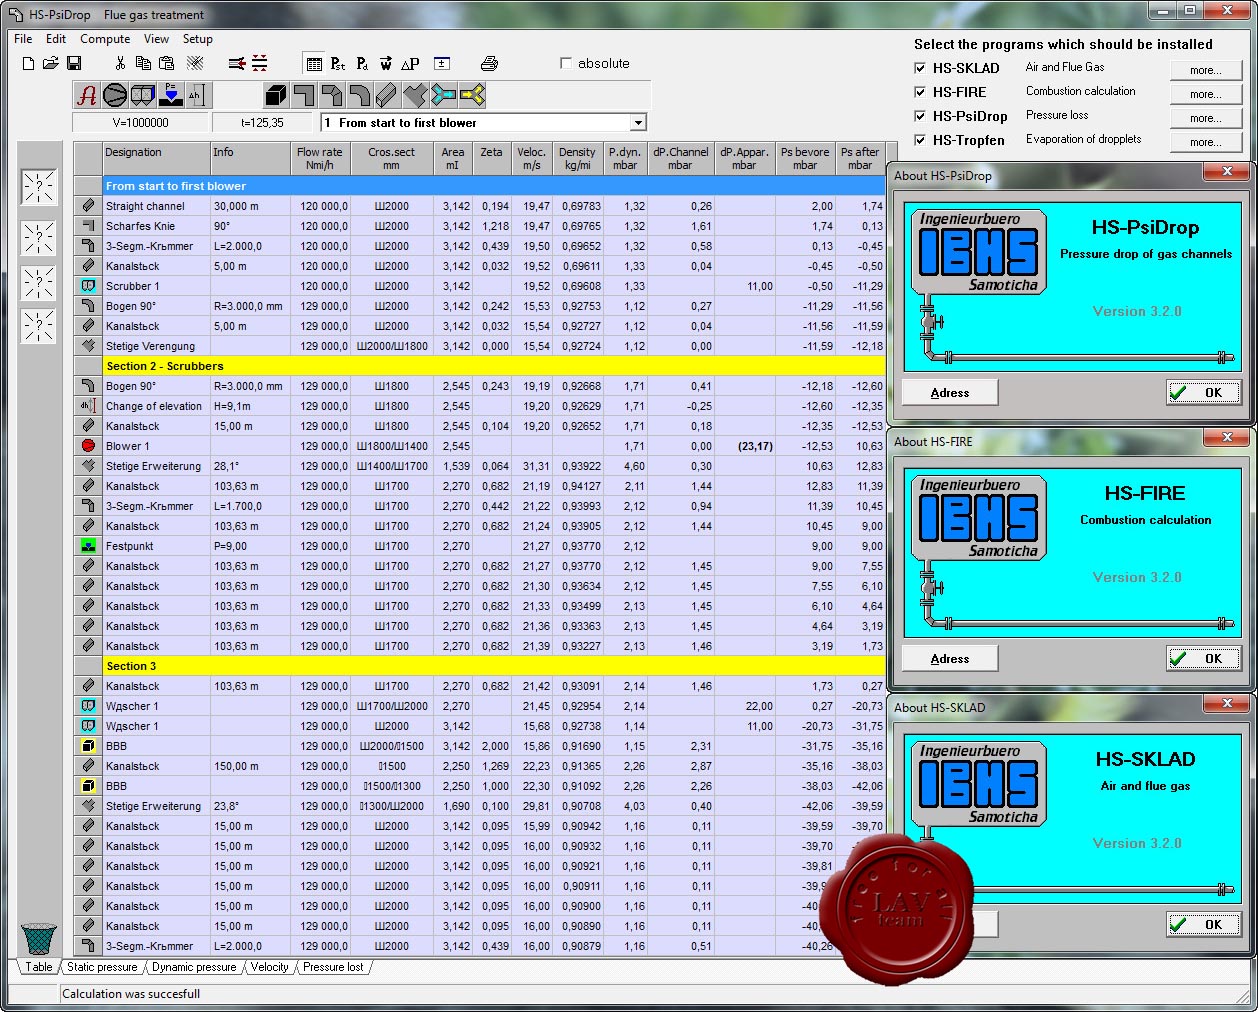1258x1012 pixels.
Task: Click OK in About HS-PsiDrop
Action: coord(1204,393)
